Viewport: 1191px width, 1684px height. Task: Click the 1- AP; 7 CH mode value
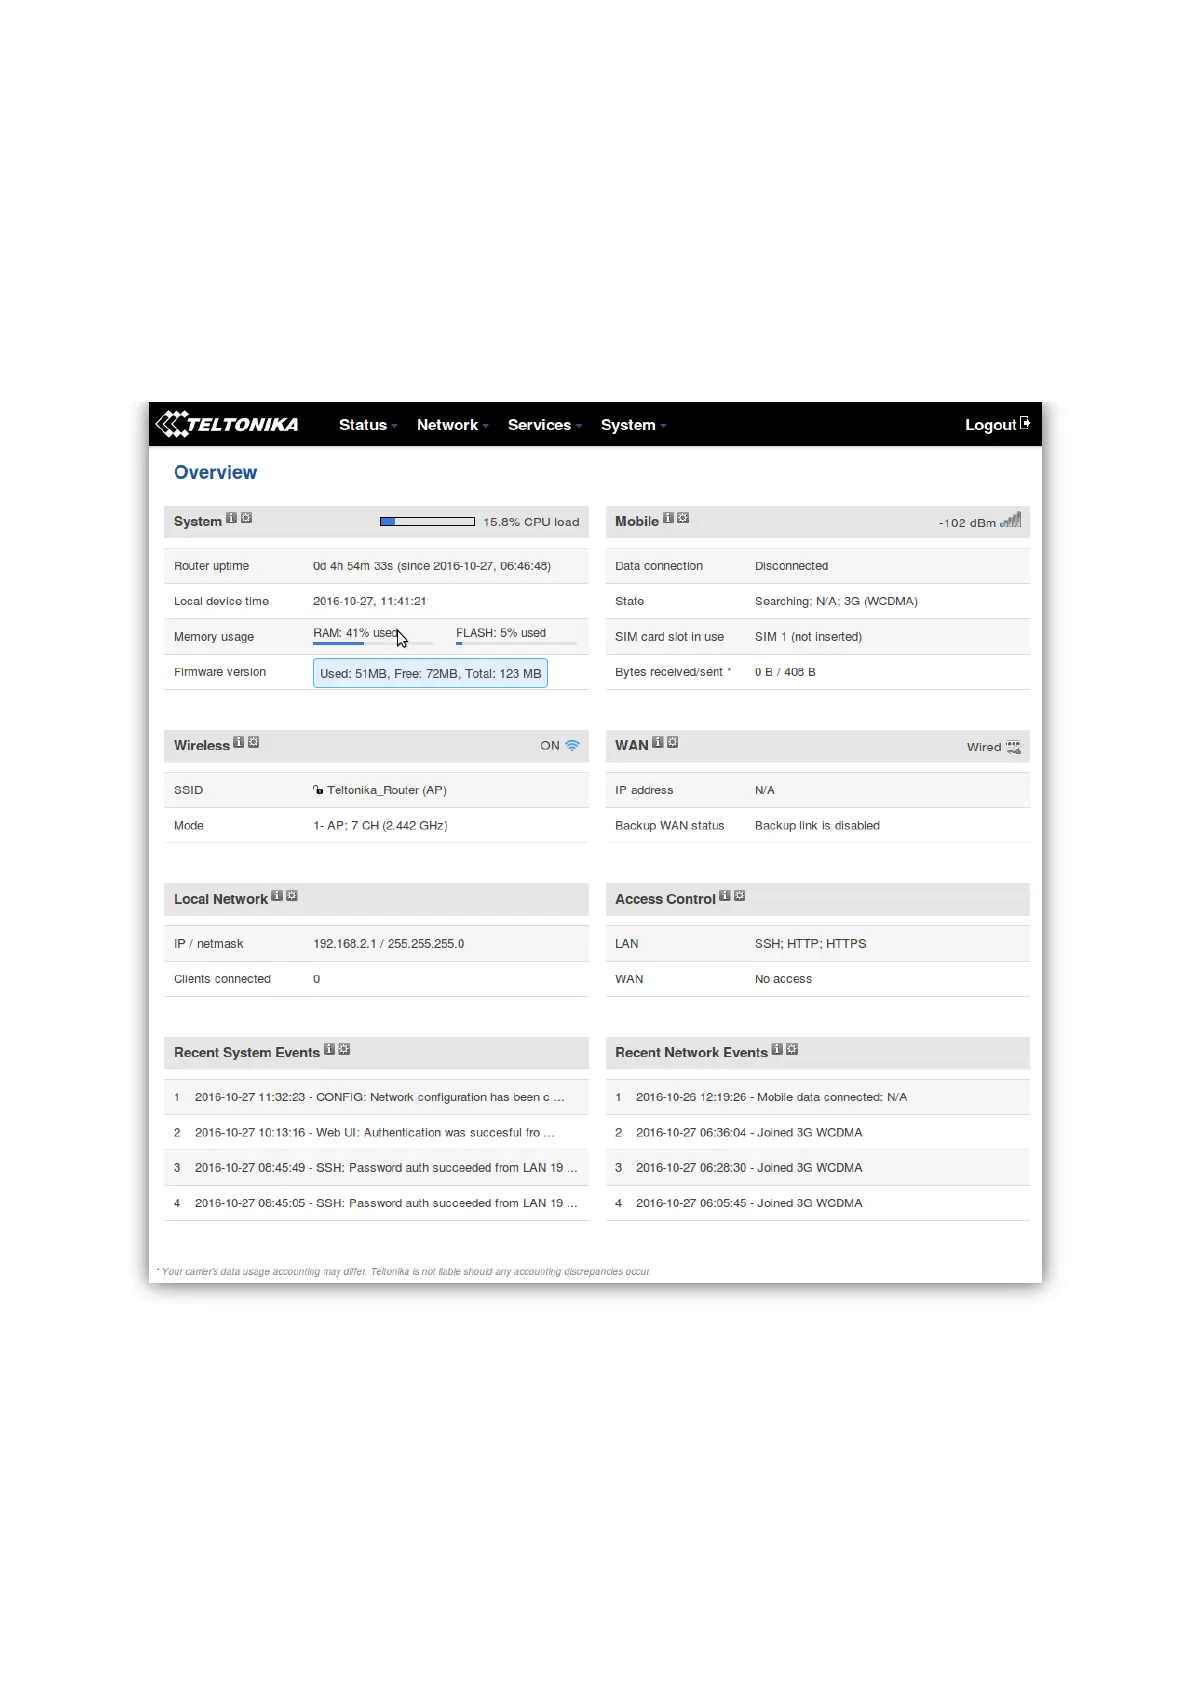pos(380,826)
